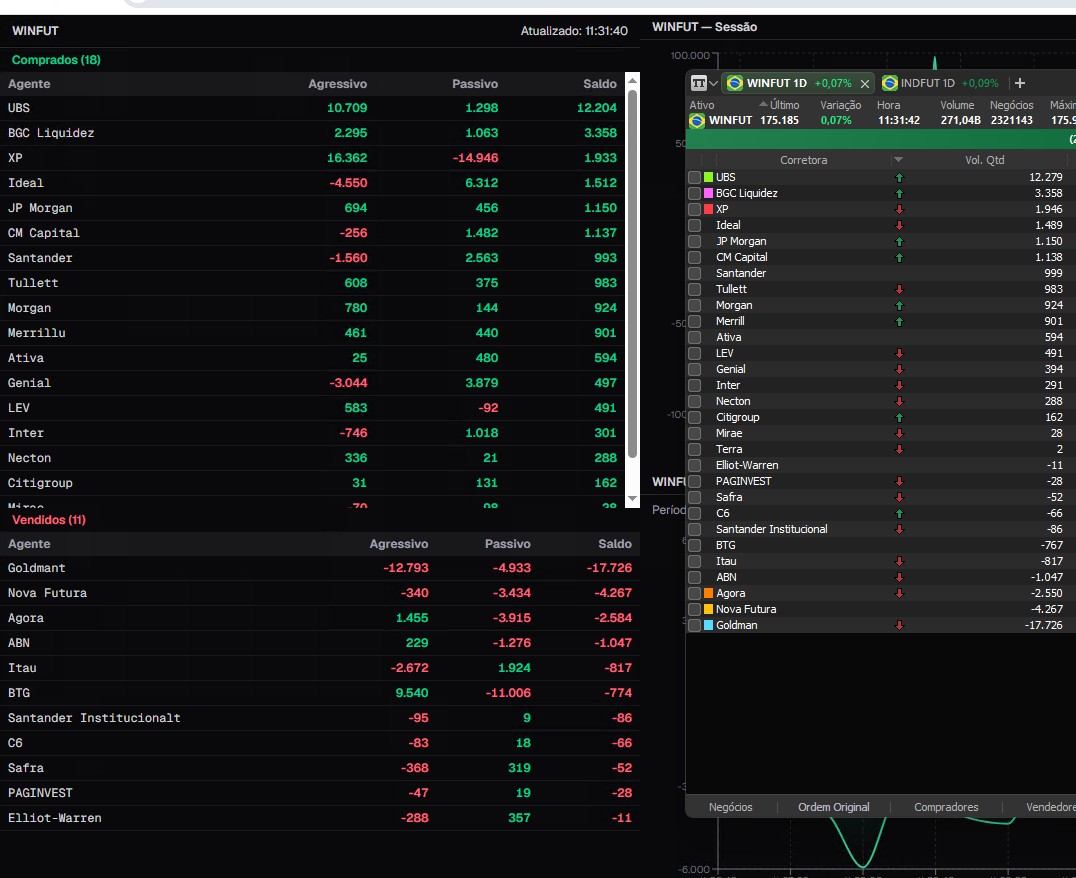
Task: Sort Vendidos table by Saldo header
Action: [x=615, y=544]
